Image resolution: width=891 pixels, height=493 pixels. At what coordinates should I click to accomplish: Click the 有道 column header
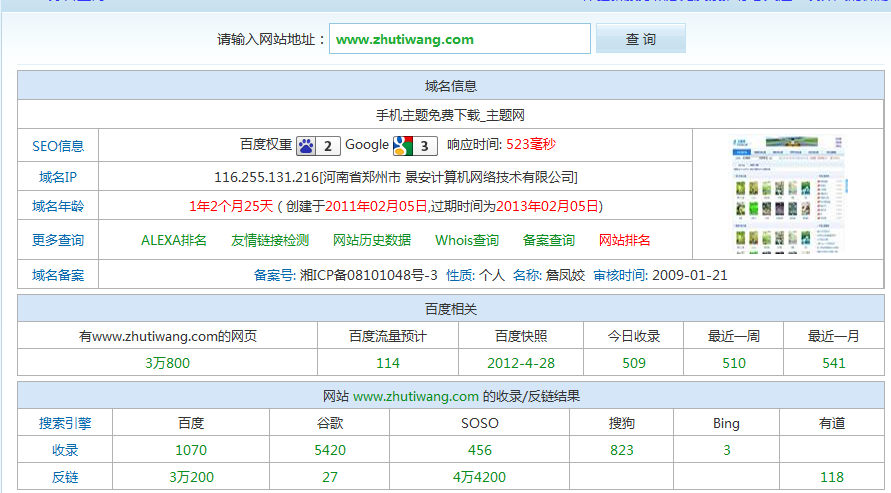point(832,423)
